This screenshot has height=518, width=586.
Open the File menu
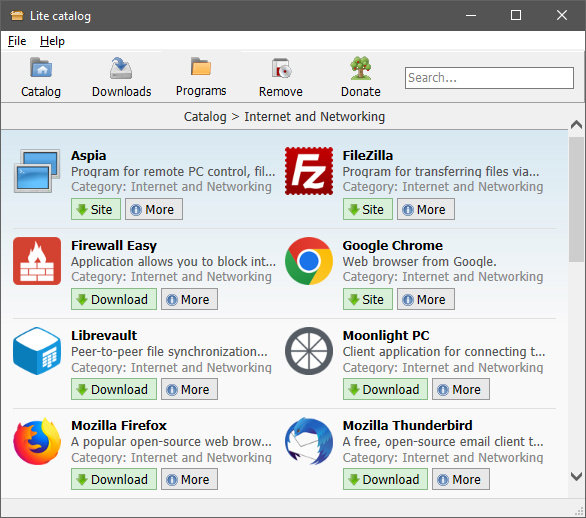click(17, 41)
